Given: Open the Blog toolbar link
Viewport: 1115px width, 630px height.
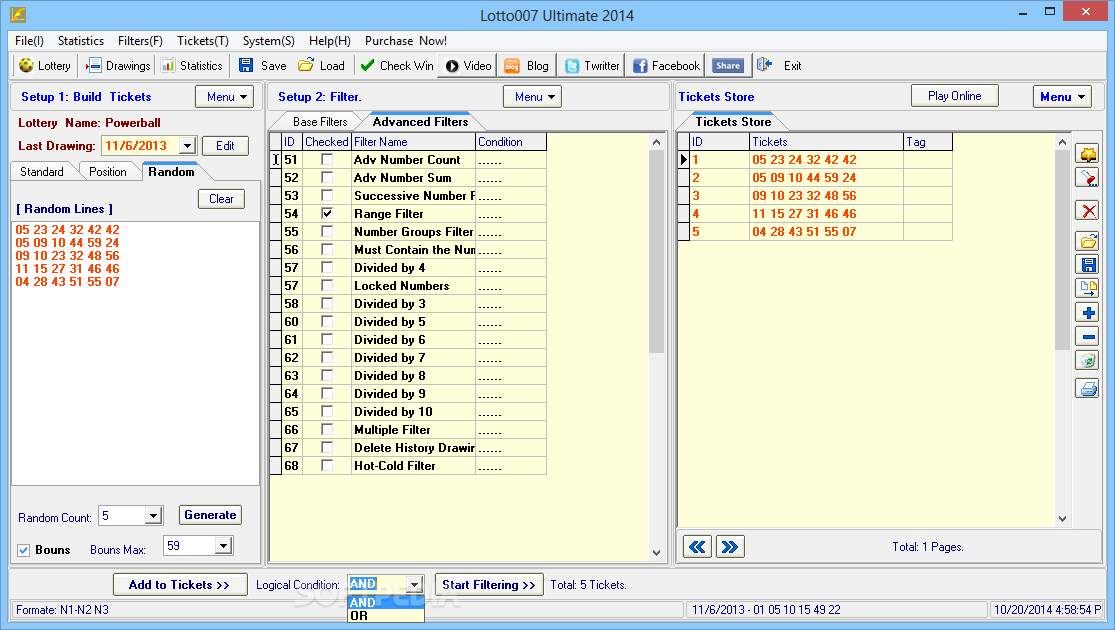Looking at the screenshot, I should tap(527, 65).
